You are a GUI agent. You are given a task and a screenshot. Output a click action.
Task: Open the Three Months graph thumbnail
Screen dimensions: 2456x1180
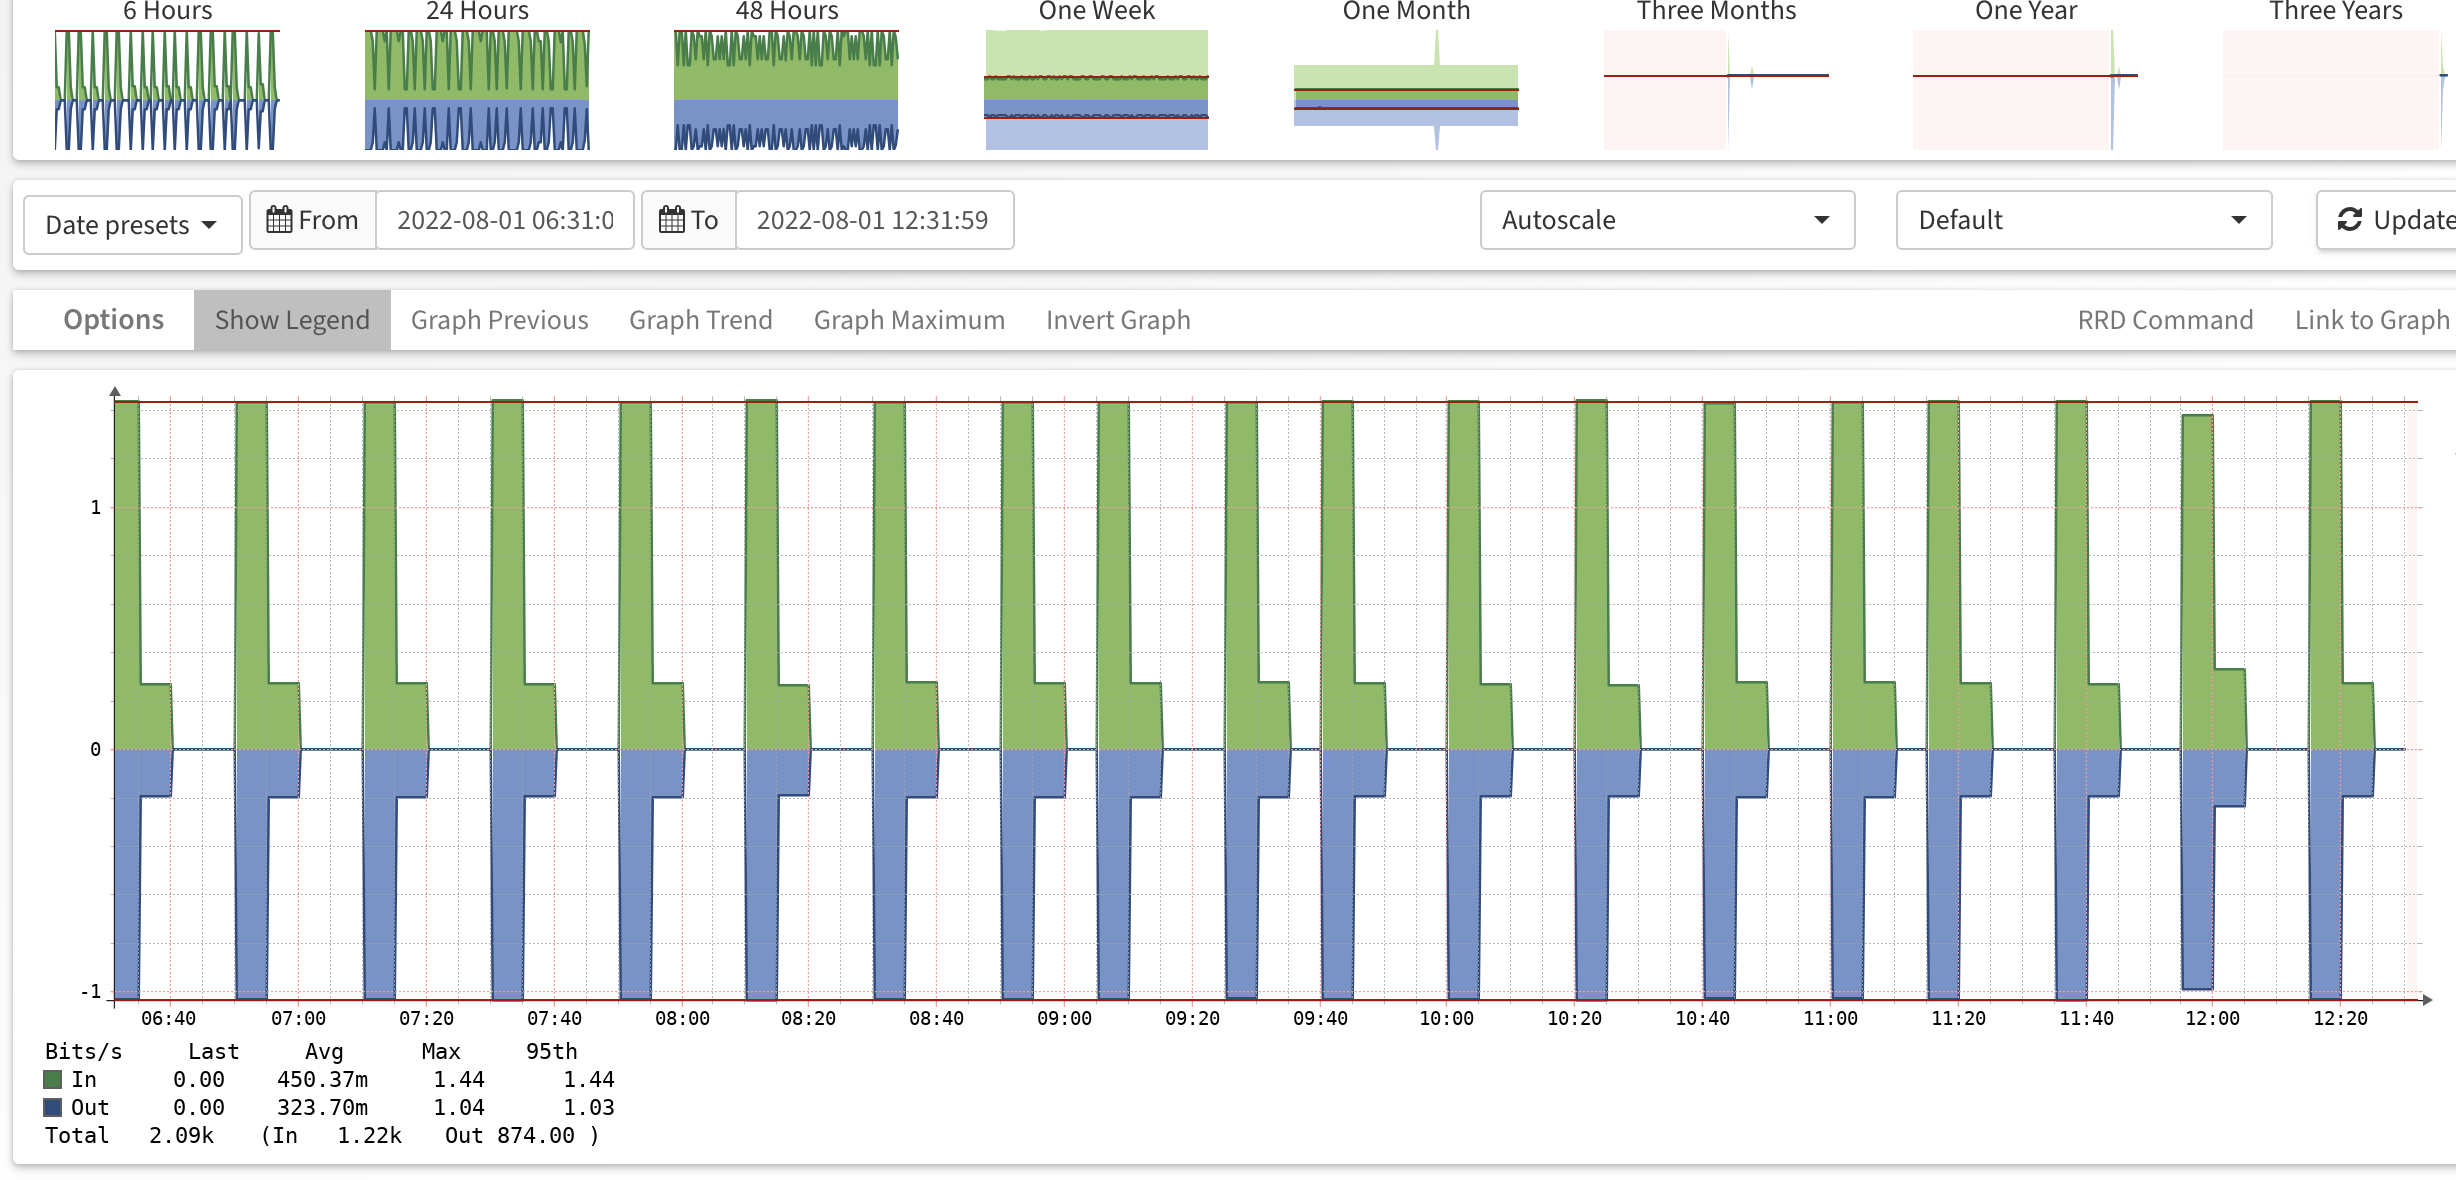[x=1716, y=89]
